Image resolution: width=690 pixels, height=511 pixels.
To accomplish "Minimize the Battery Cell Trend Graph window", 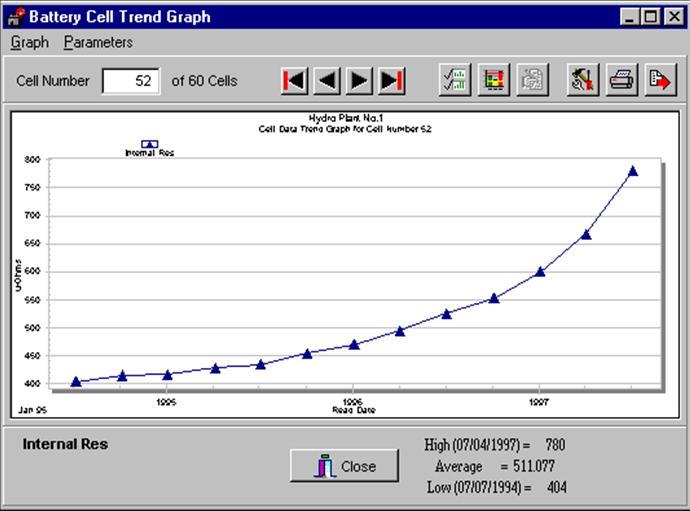I will (x=630, y=17).
